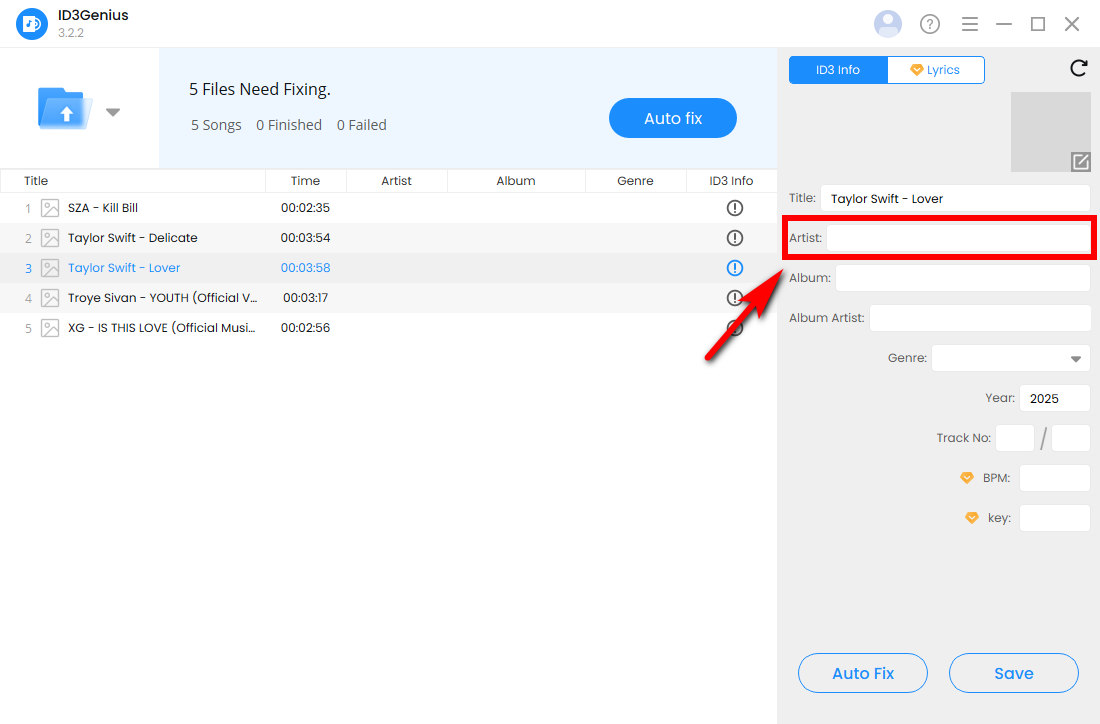Click the Save button
Viewport: 1100px width, 724px height.
click(x=1013, y=673)
